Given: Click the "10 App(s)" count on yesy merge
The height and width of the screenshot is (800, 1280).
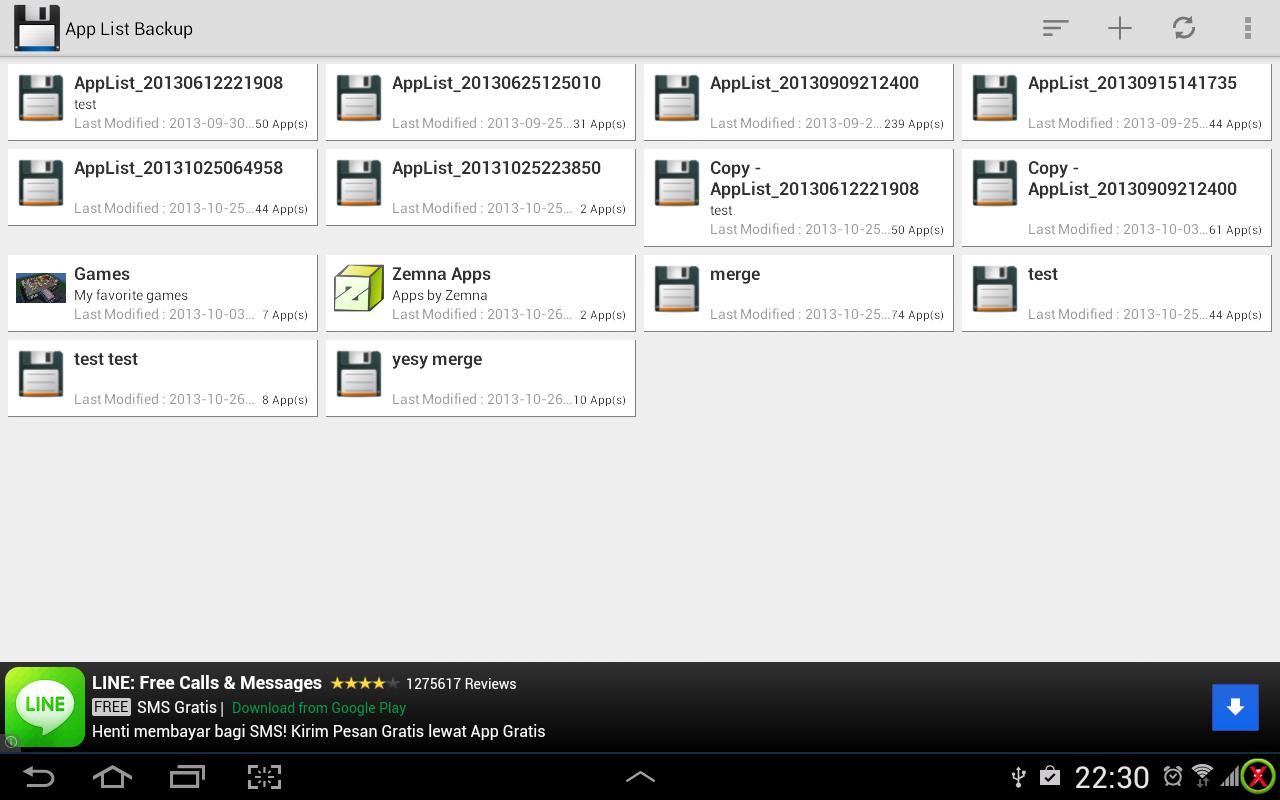Looking at the screenshot, I should pos(599,400).
